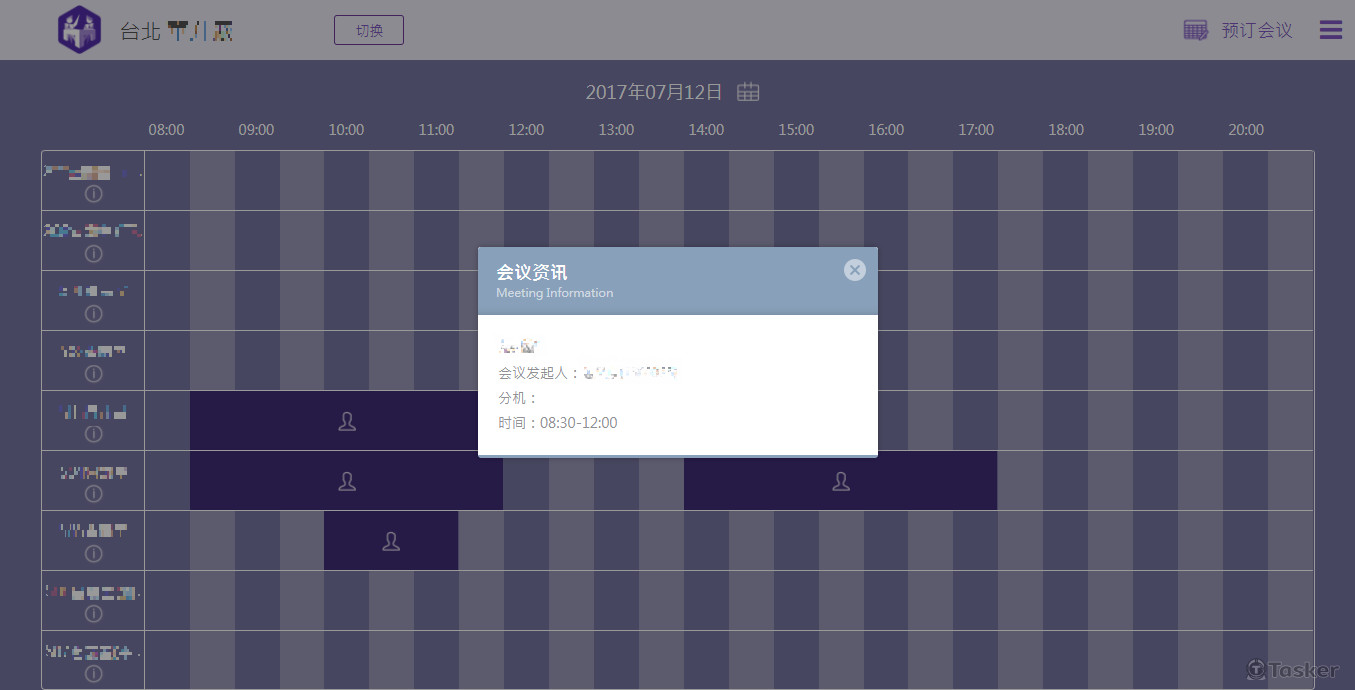Click the 13:00 time header
This screenshot has height=690, width=1355.
[x=616, y=130]
